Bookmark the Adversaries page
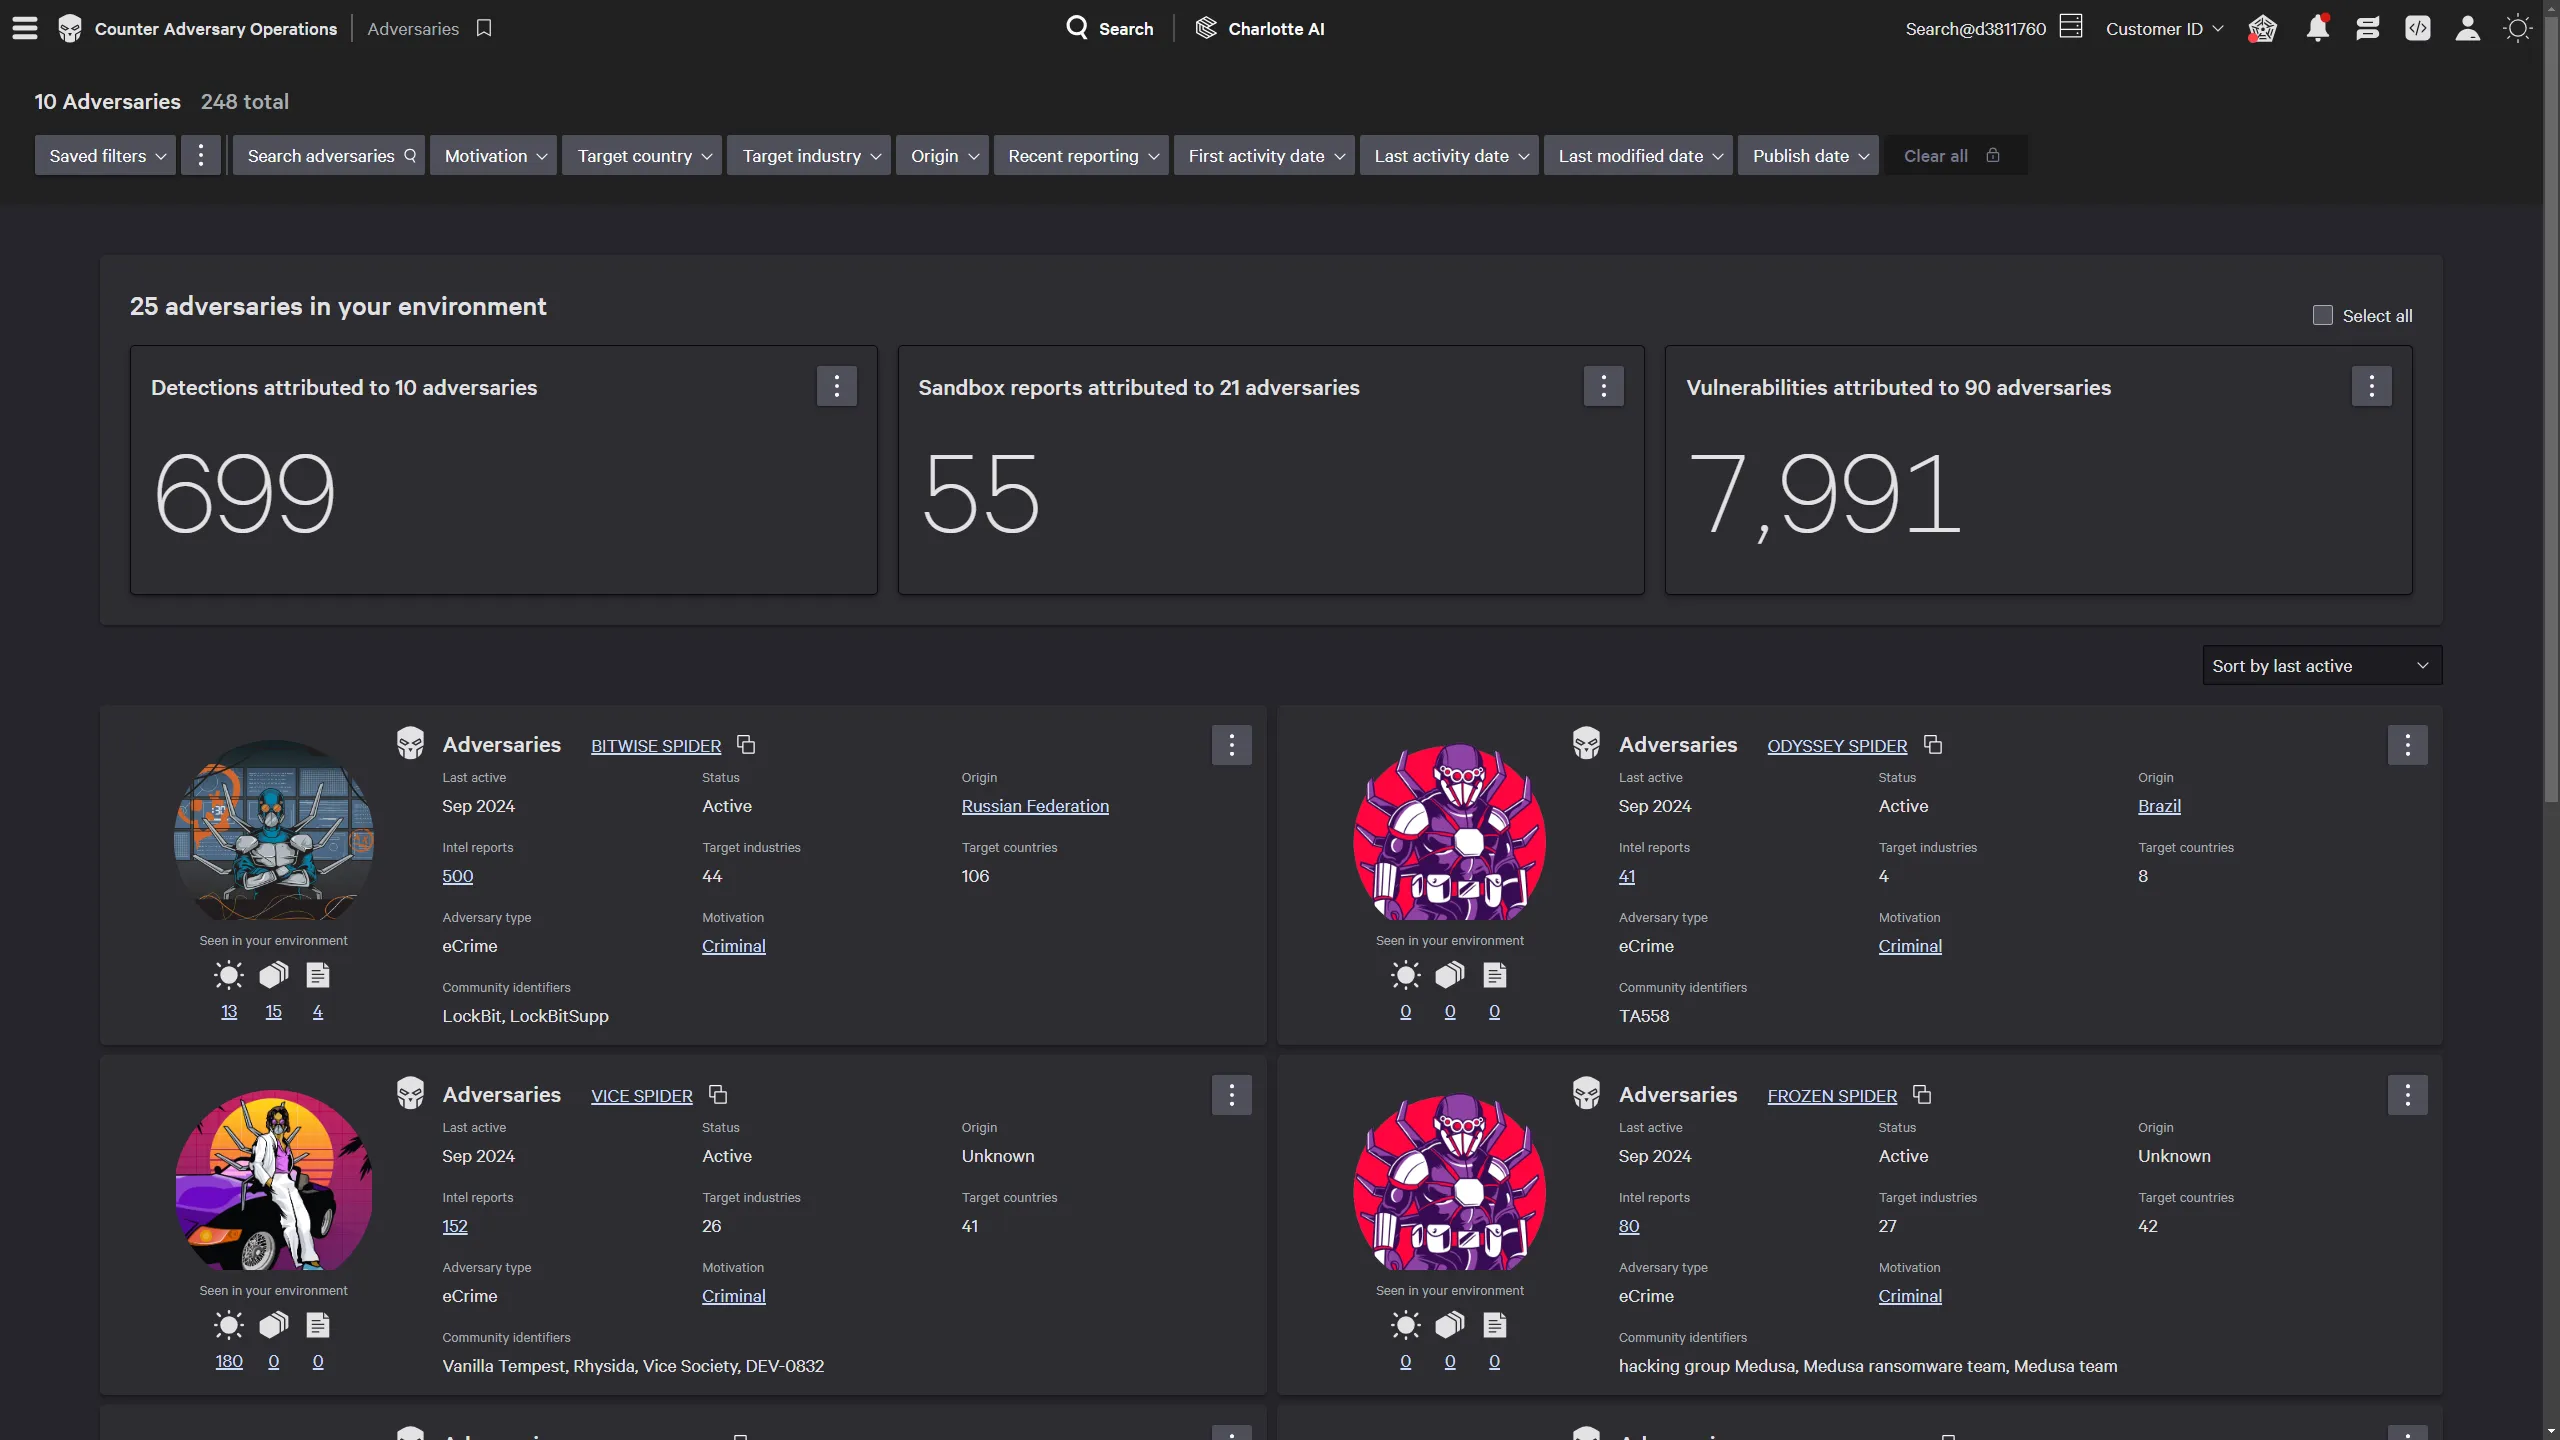This screenshot has width=2560, height=1440. 484,28
